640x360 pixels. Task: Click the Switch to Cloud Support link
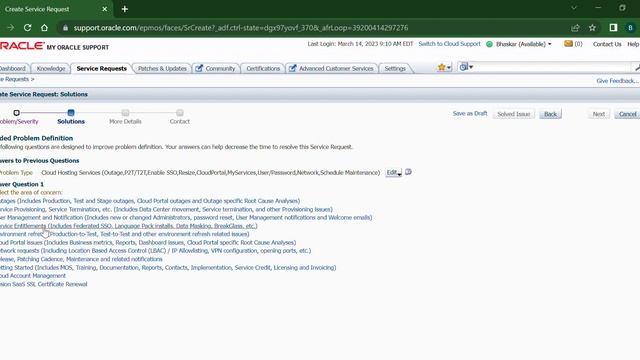[449, 44]
